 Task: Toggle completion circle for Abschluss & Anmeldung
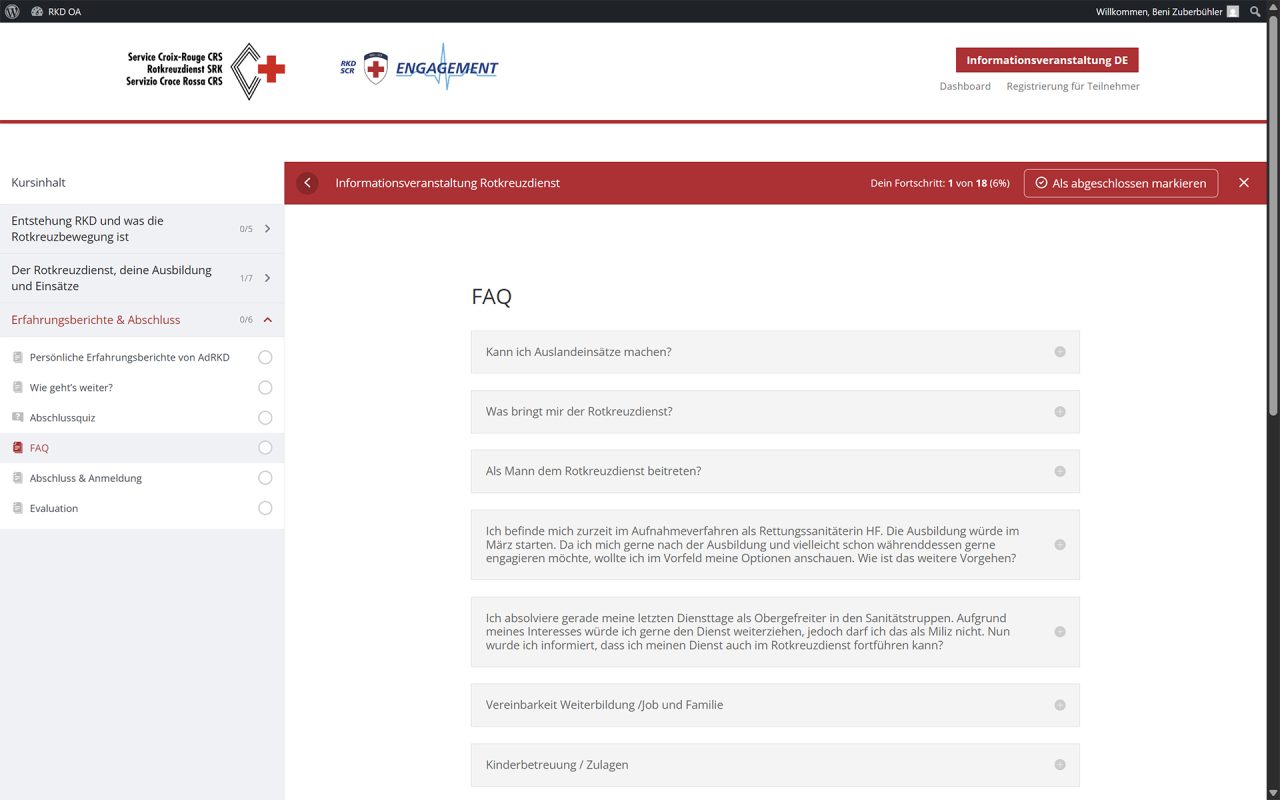click(x=265, y=478)
